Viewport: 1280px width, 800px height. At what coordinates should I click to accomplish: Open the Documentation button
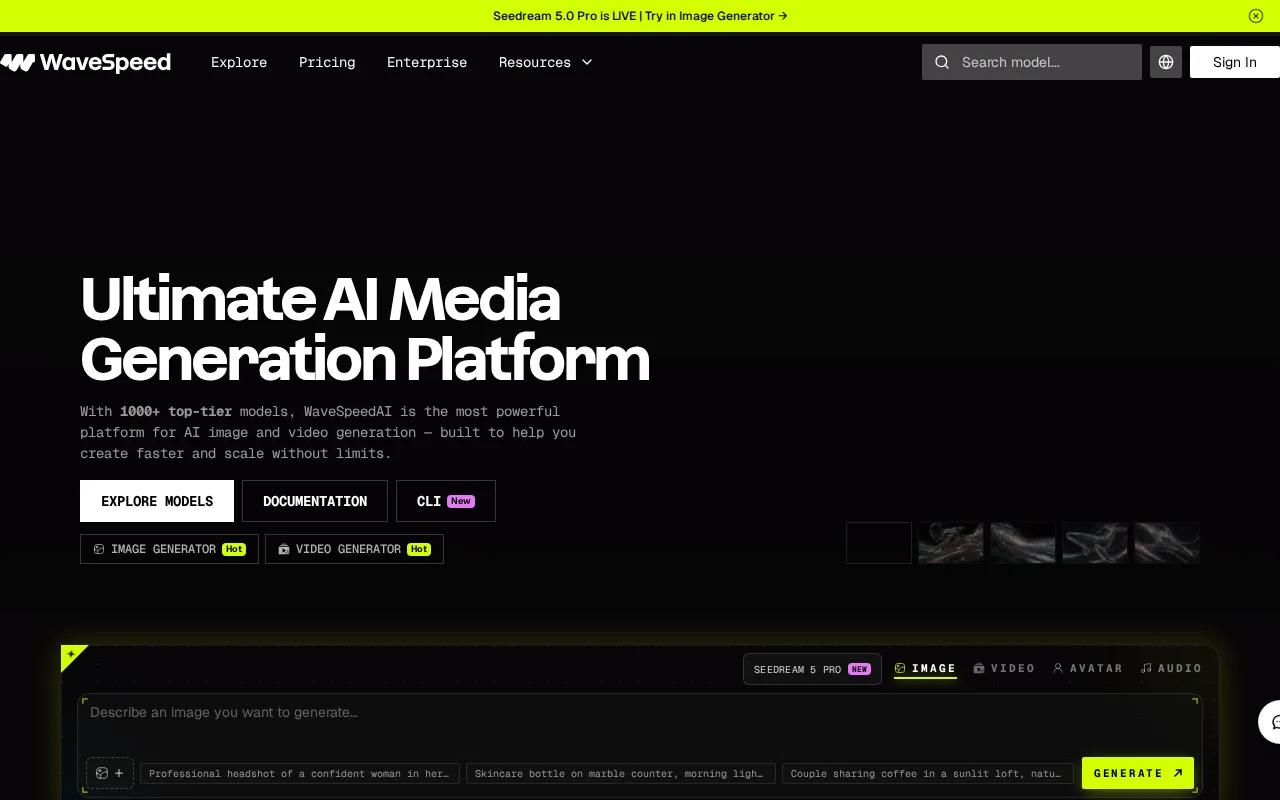click(315, 501)
